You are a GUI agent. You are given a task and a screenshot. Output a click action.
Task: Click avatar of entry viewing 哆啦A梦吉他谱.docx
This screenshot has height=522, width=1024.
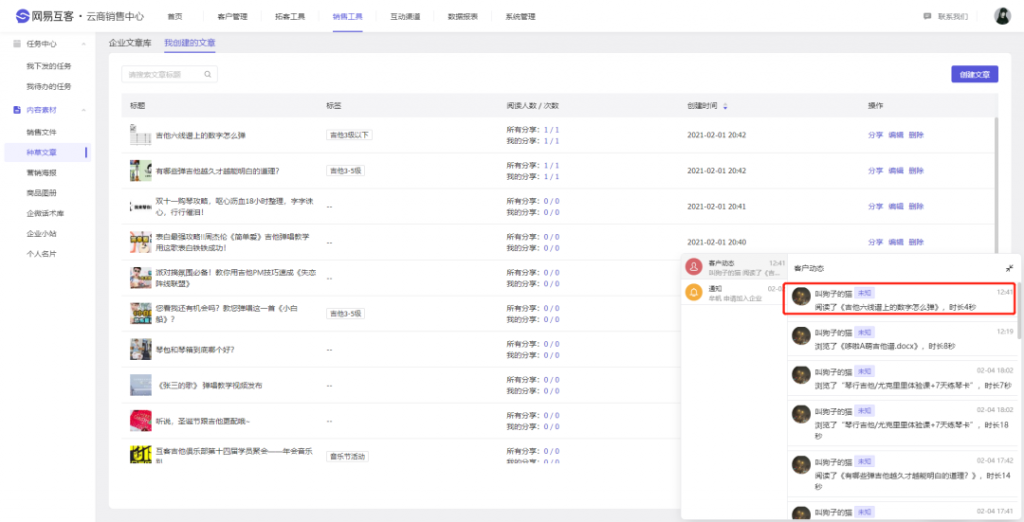point(801,336)
